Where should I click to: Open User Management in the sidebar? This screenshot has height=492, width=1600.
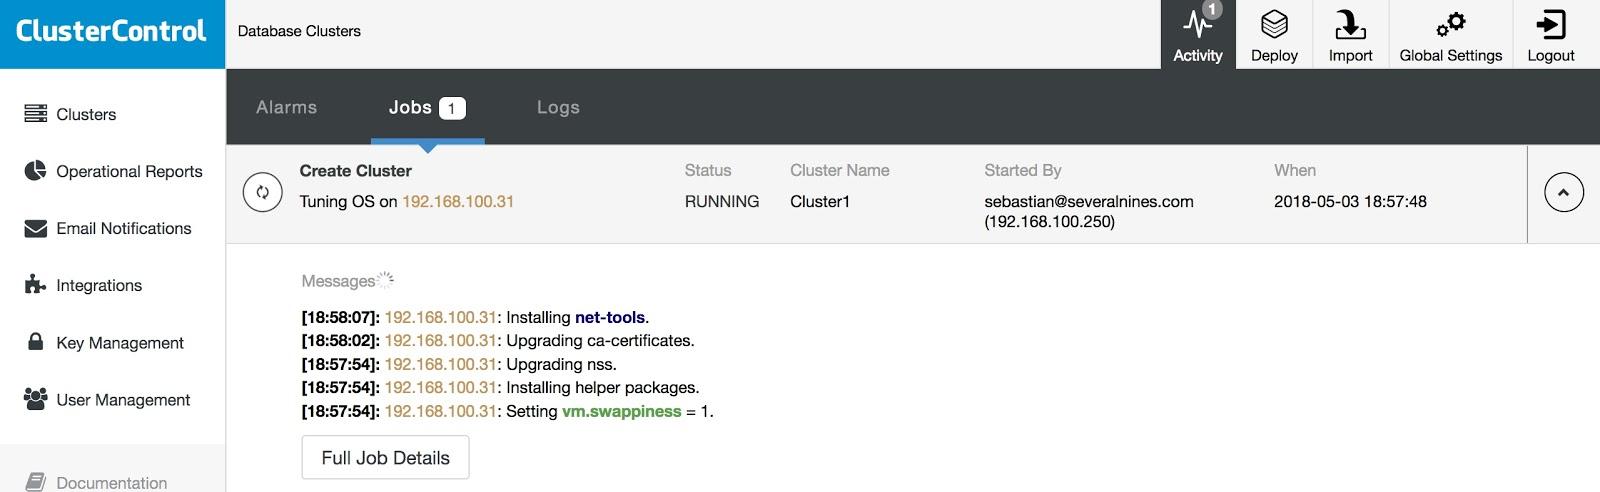(x=123, y=399)
